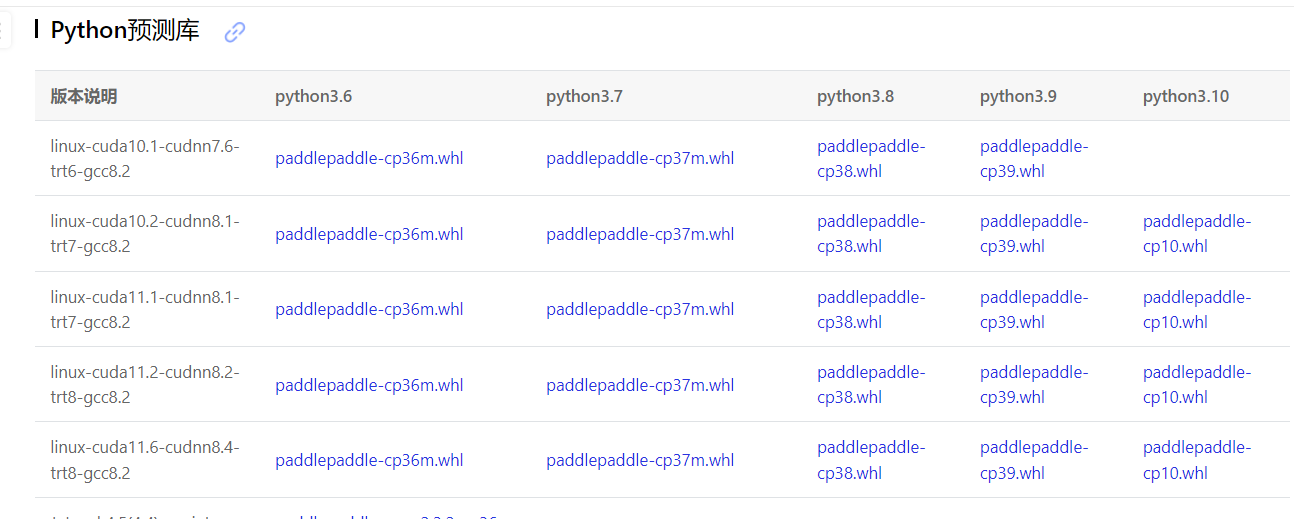Screen dimensions: 1294x519
Task: Select the python3.10 column header
Action: pos(1186,96)
